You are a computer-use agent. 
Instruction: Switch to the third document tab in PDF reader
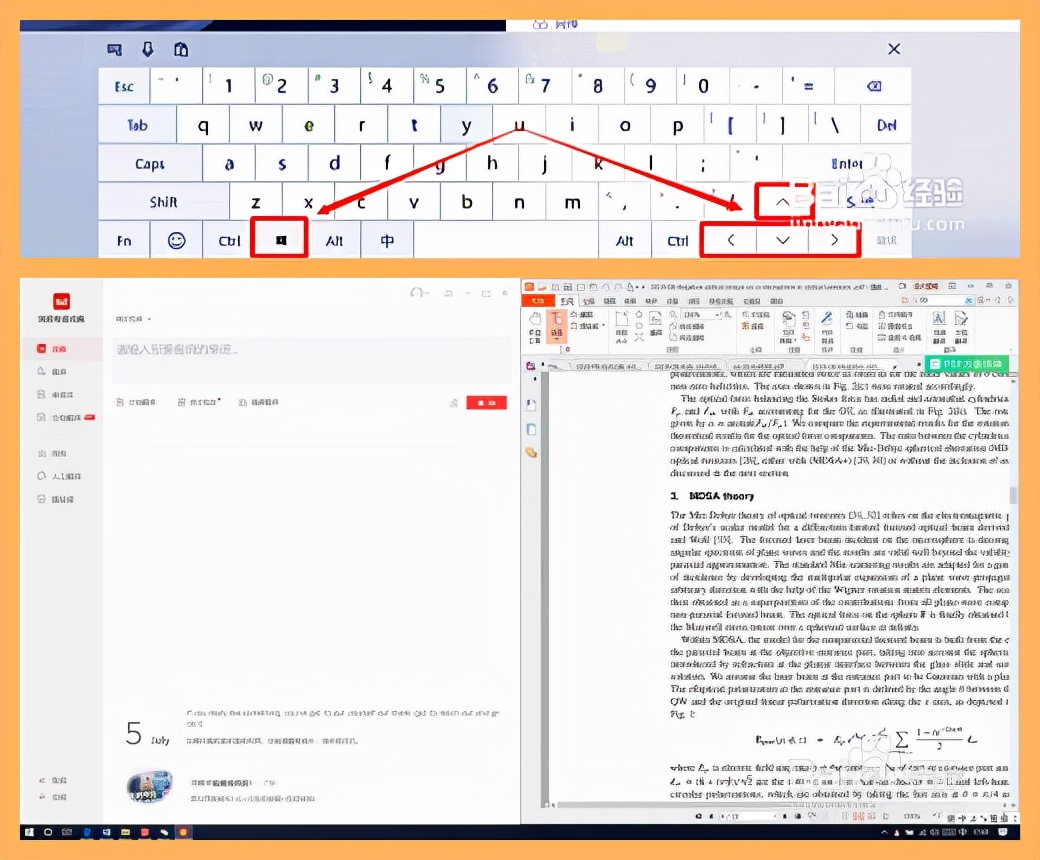pyautogui.click(x=764, y=365)
